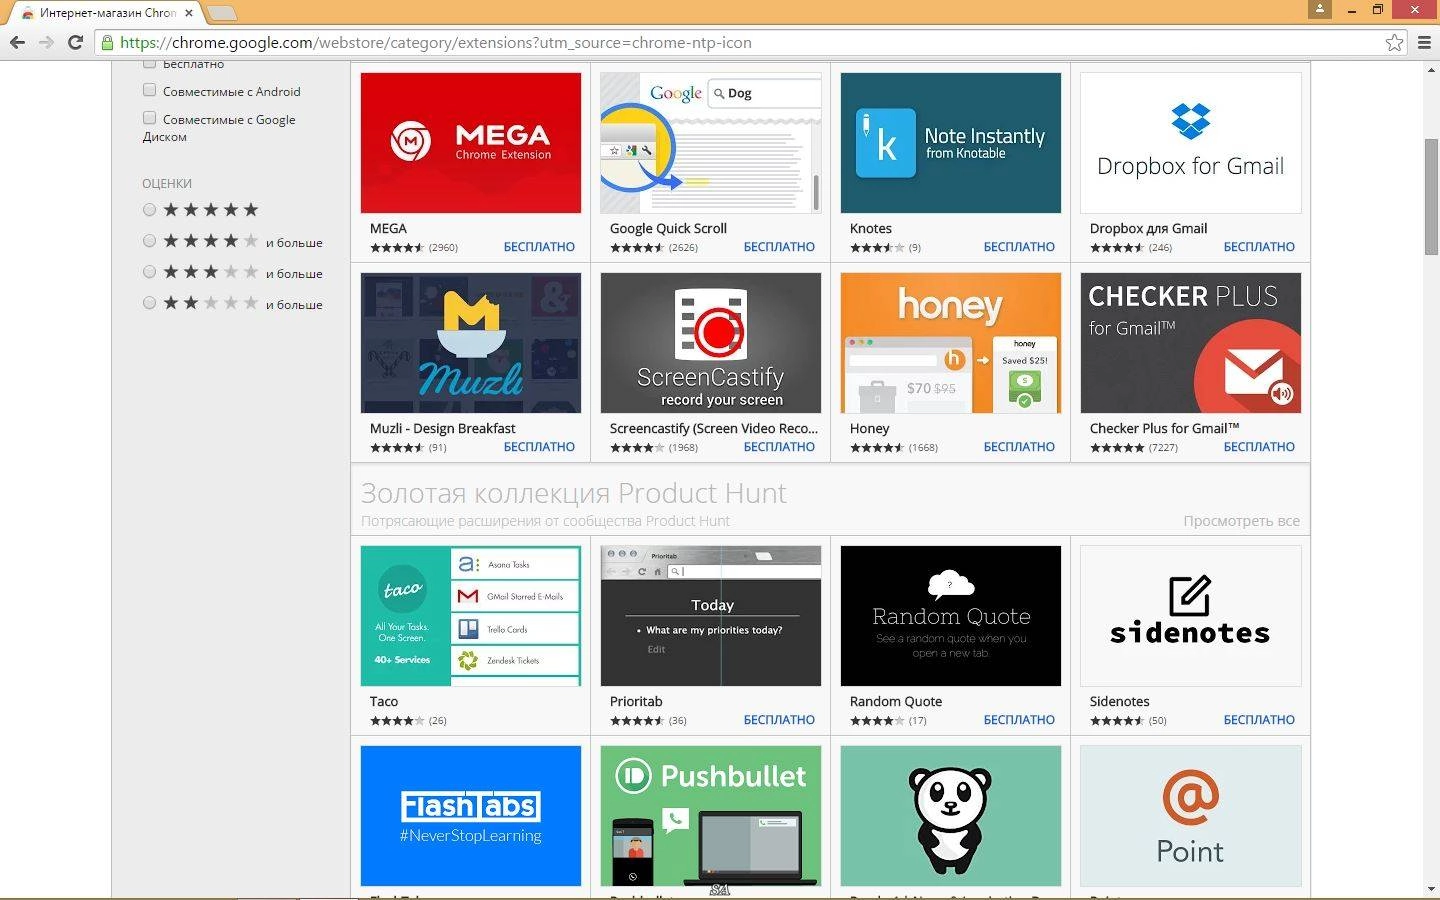The height and width of the screenshot is (900, 1440).
Task: Click the Taco rating stars (26)
Action: coord(397,721)
